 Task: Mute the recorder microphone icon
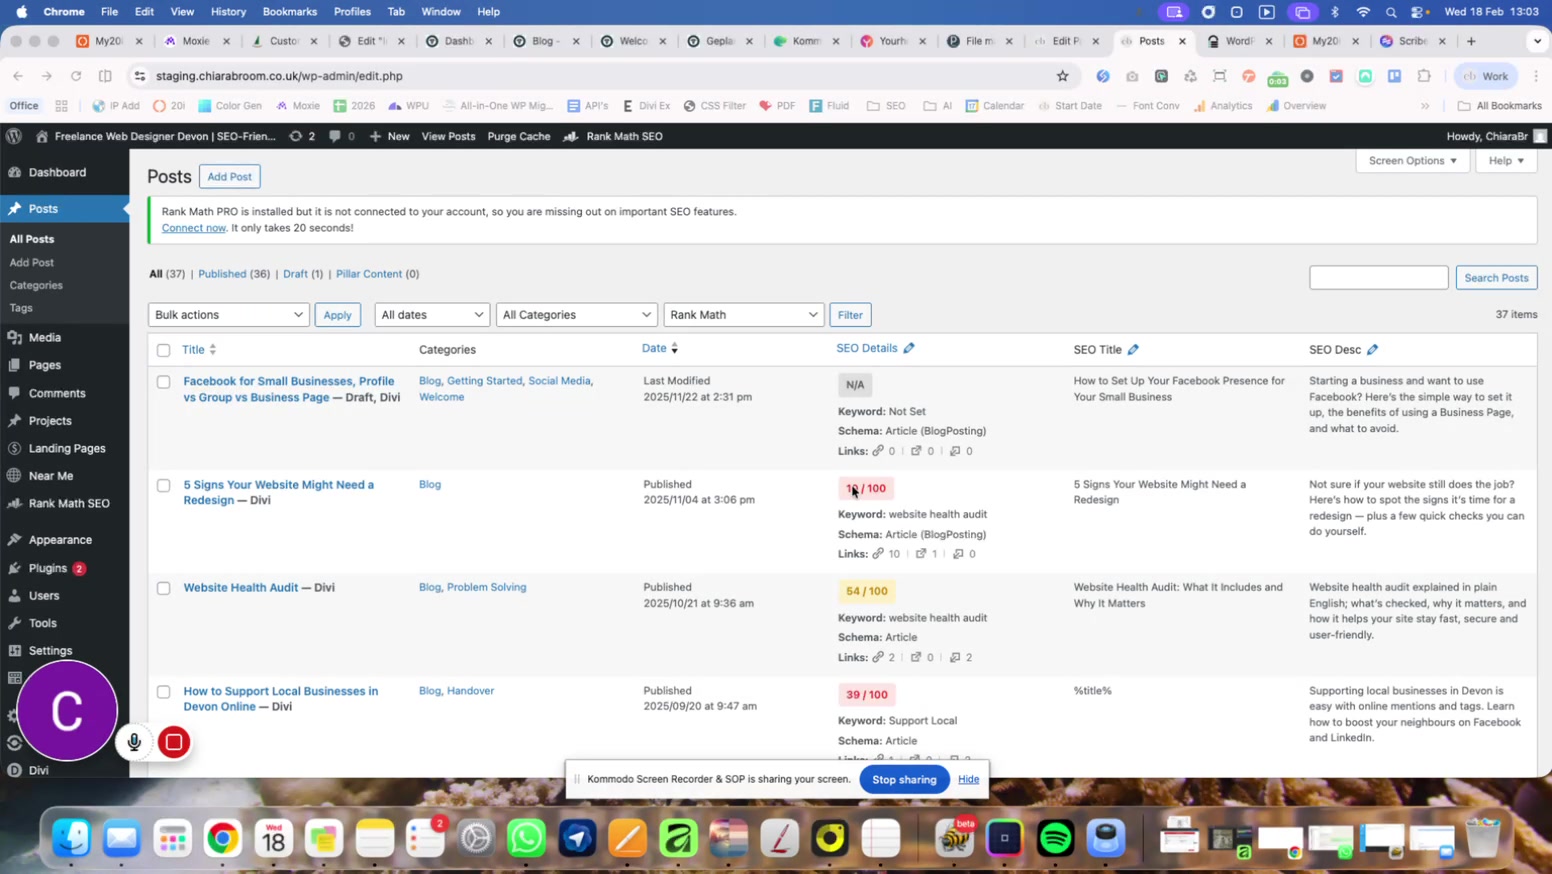point(134,742)
